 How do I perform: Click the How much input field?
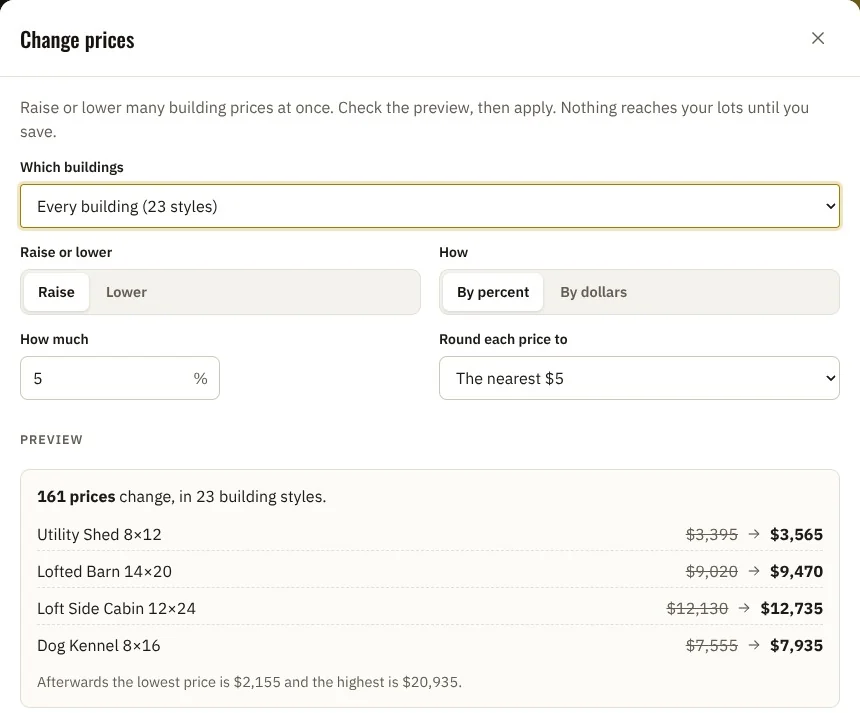tap(120, 378)
